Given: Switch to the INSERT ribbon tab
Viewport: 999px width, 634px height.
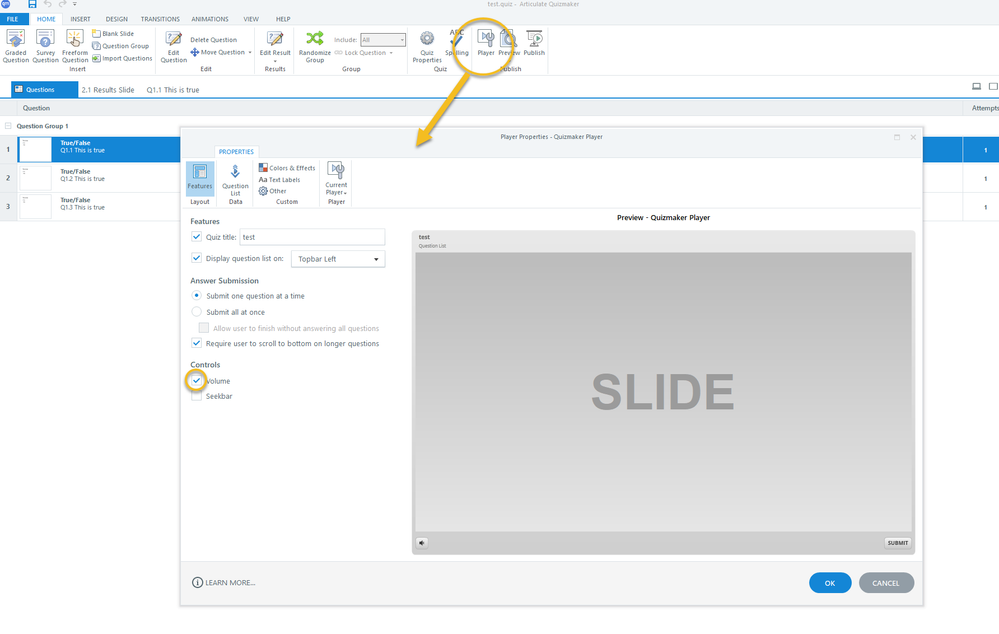Looking at the screenshot, I should tap(80, 19).
